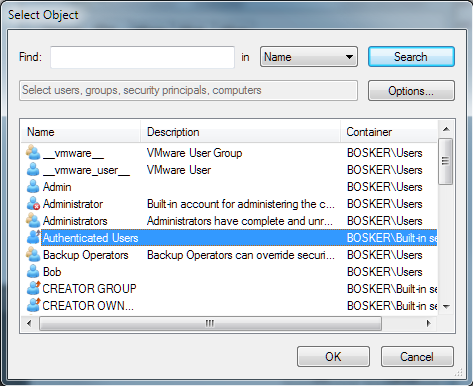This screenshot has height=386, width=473.
Task: Click the Search button
Action: click(x=411, y=57)
